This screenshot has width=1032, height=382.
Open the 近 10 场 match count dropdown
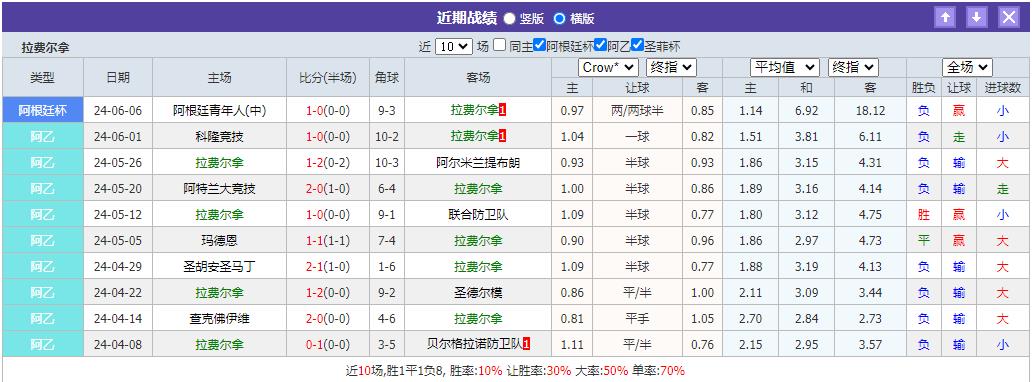point(454,46)
